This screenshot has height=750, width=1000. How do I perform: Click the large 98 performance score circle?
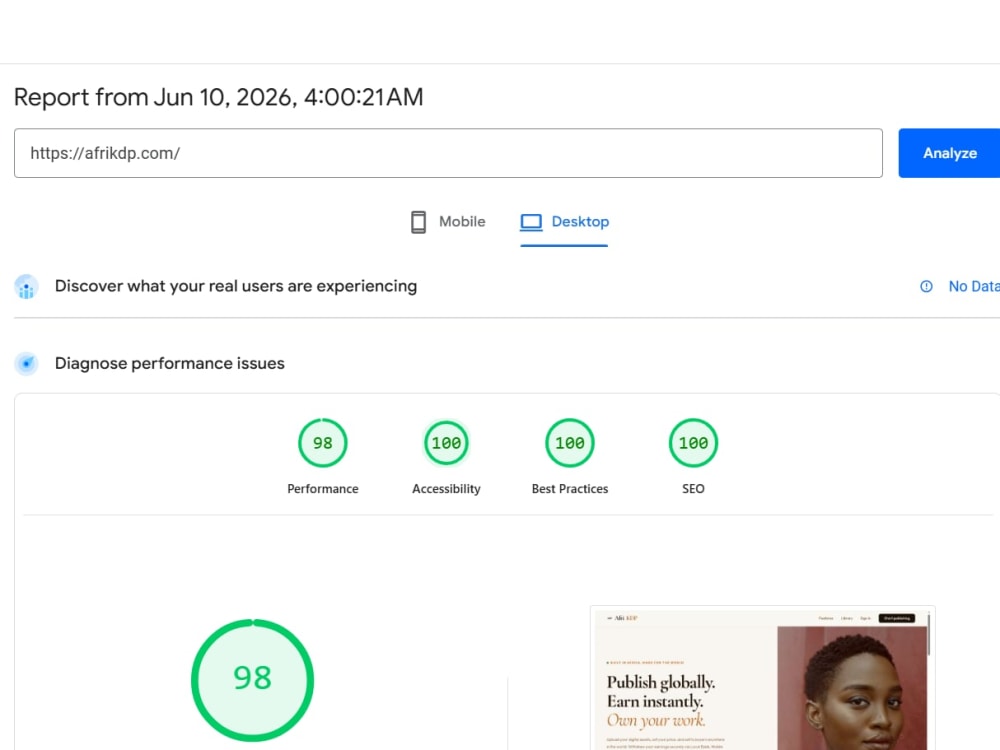click(x=253, y=680)
